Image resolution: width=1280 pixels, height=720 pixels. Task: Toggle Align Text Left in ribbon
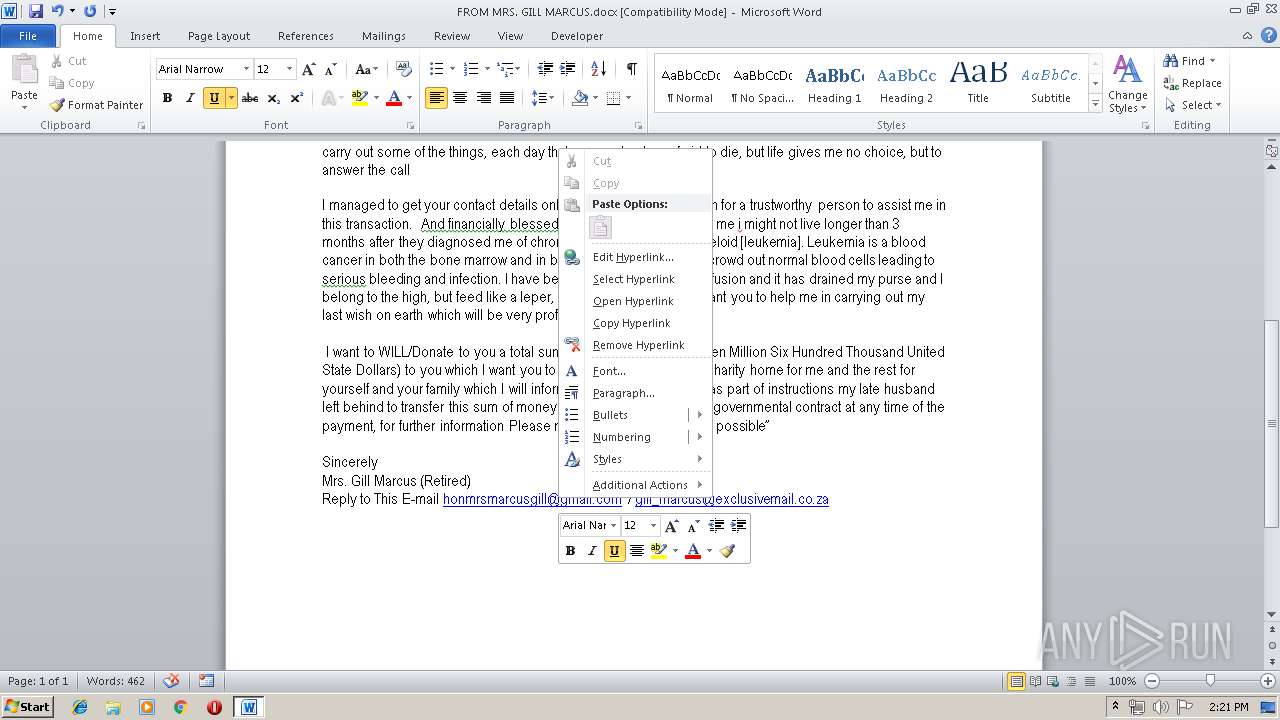436,98
